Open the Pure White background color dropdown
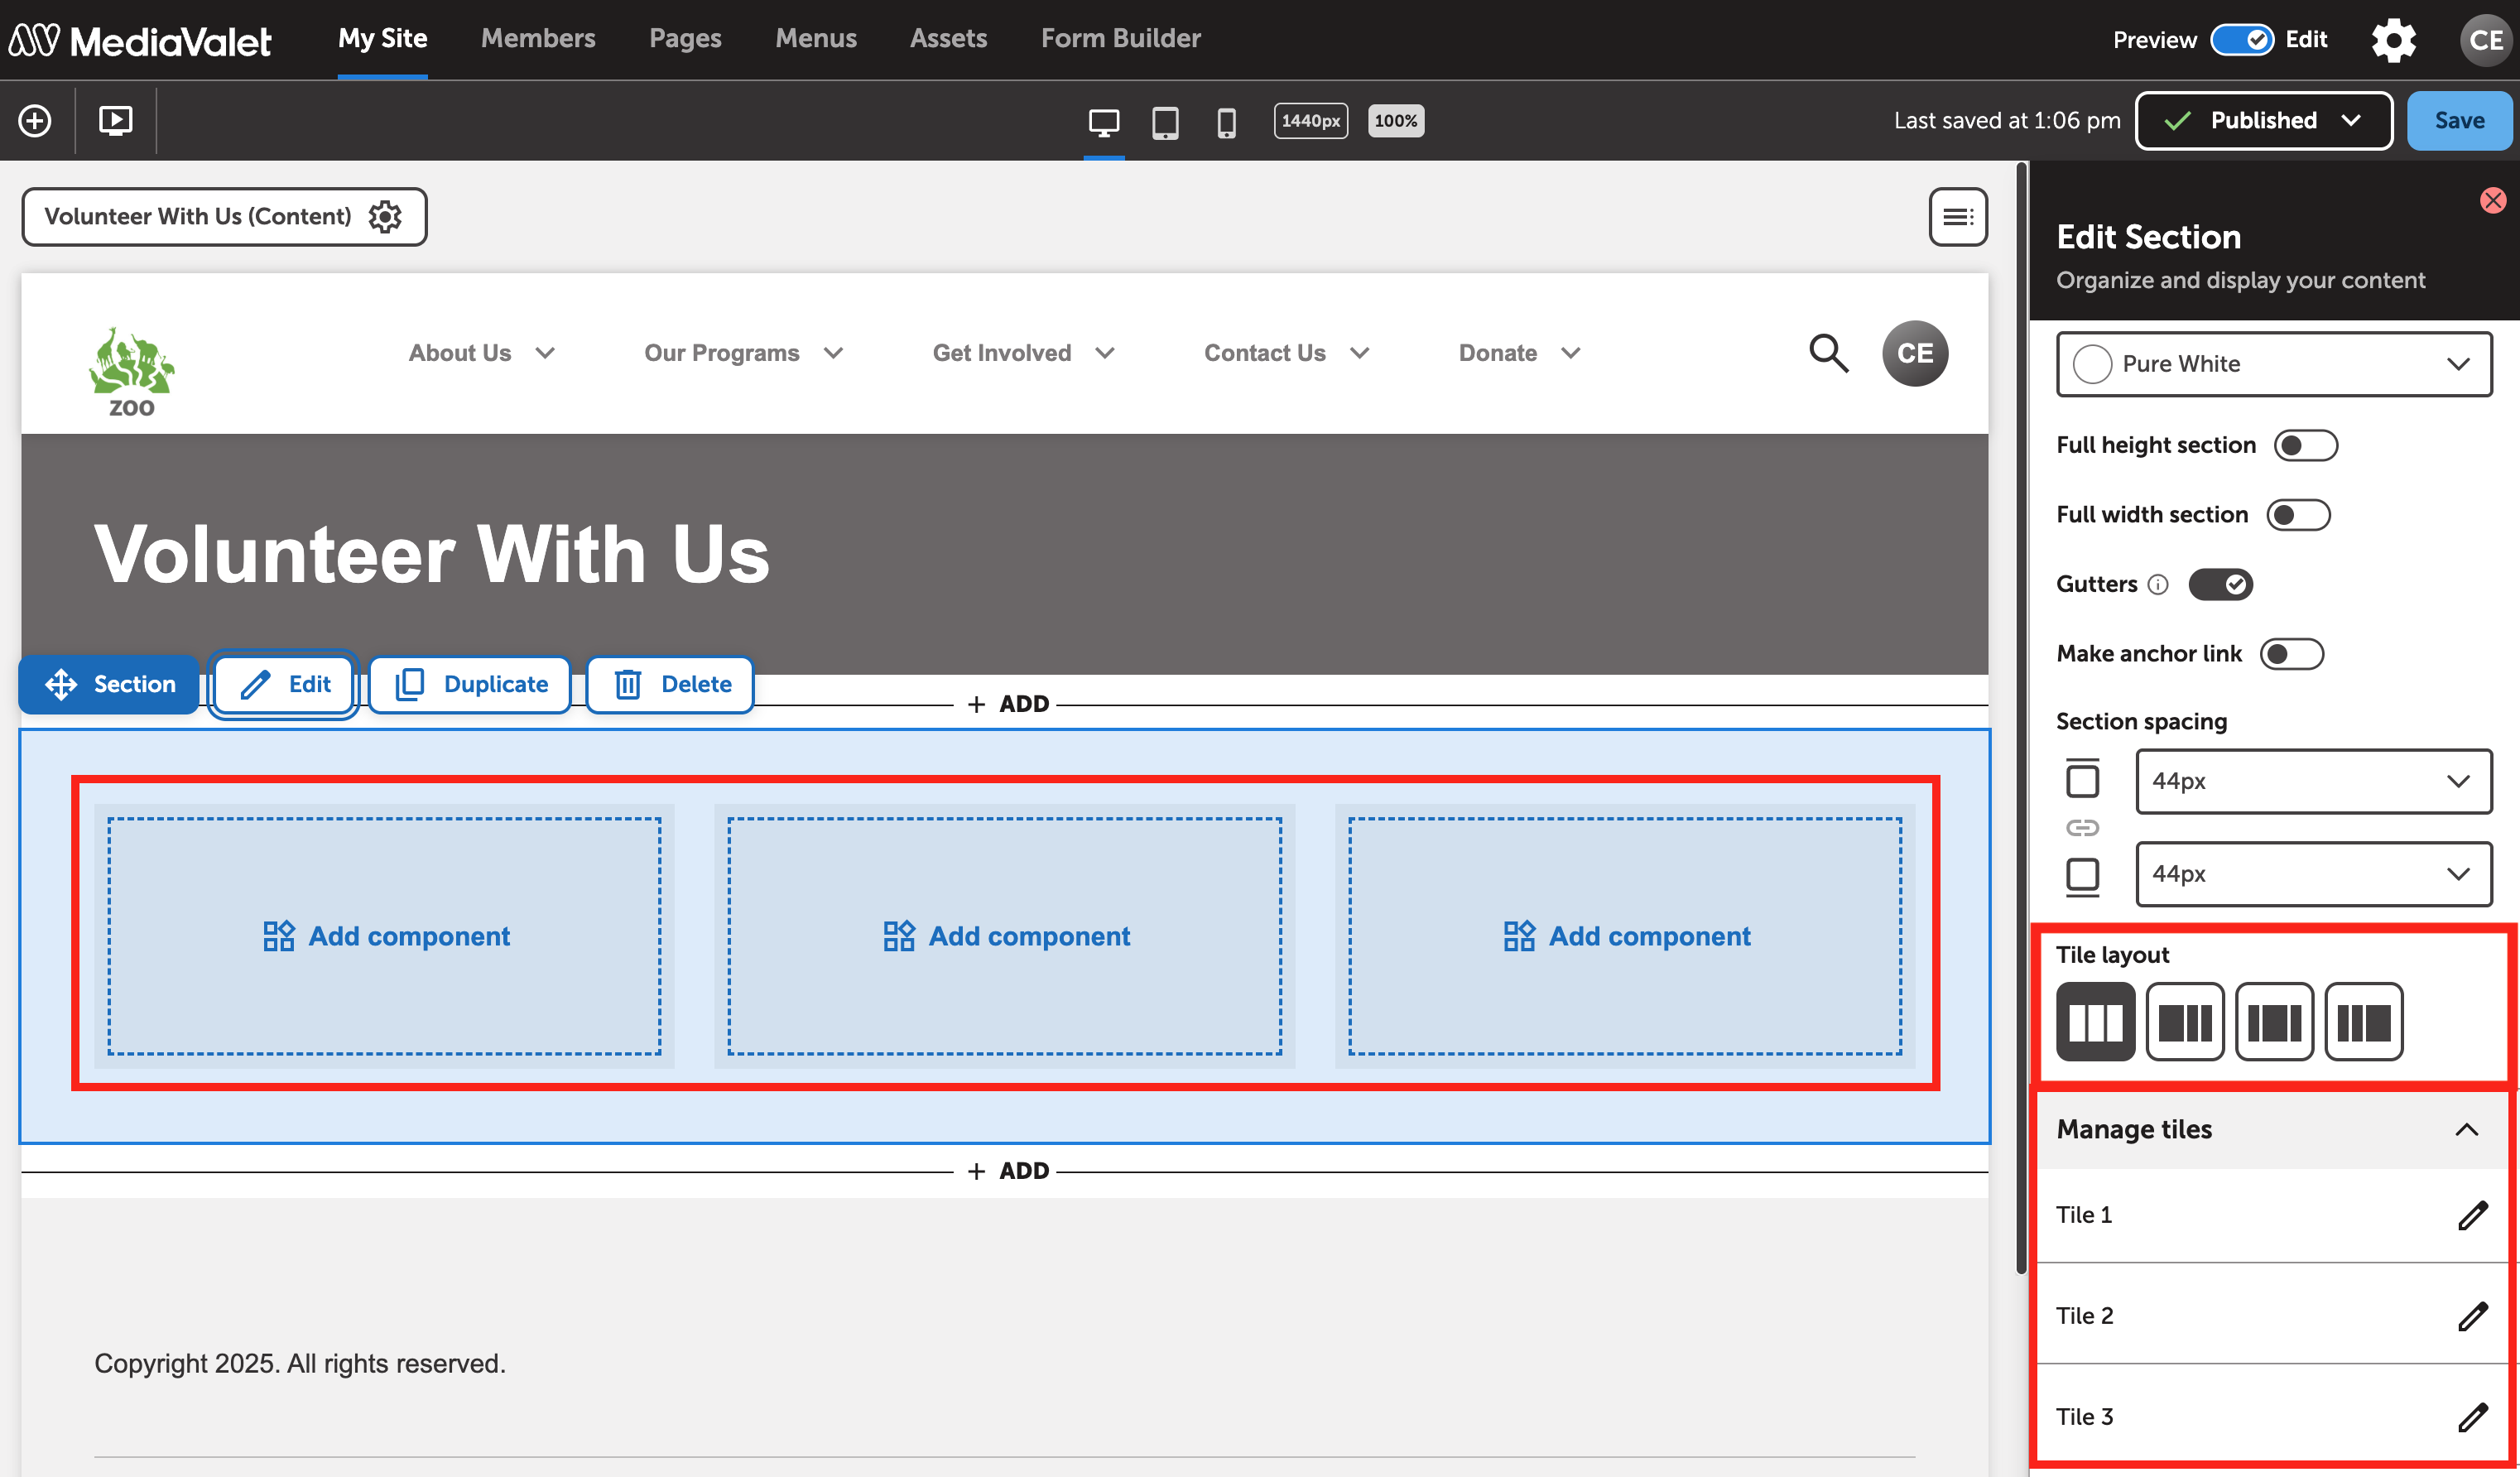2520x1477 pixels. pyautogui.click(x=2273, y=364)
